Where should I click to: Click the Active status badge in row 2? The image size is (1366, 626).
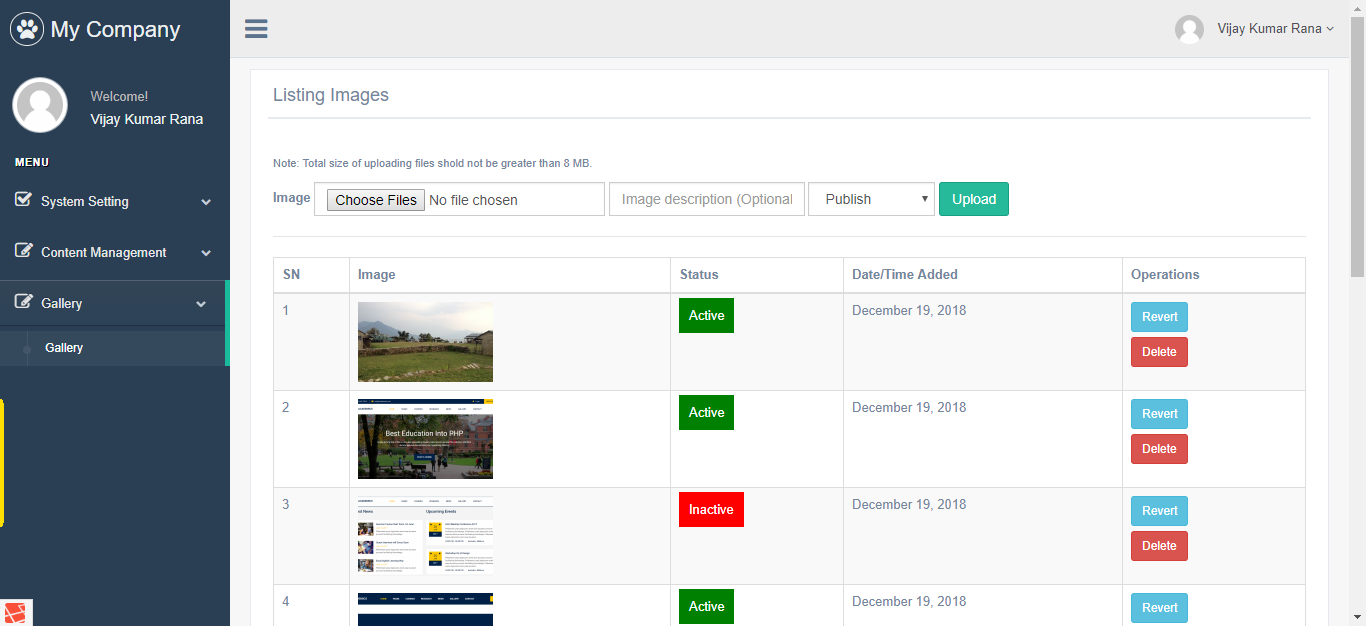(x=706, y=413)
